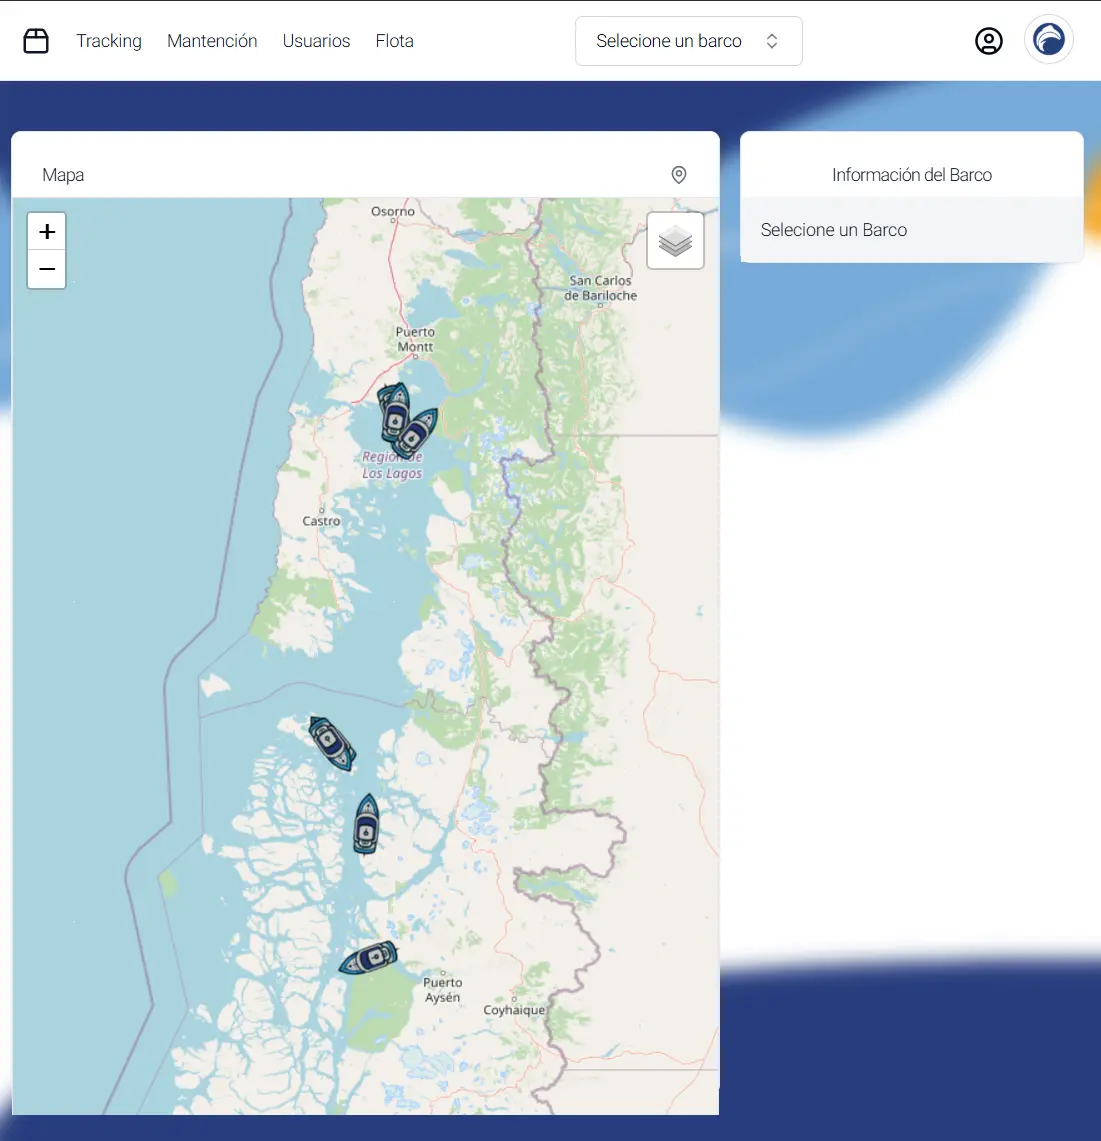The width and height of the screenshot is (1101, 1141).
Task: Open the Tracking menu item
Action: tap(109, 41)
